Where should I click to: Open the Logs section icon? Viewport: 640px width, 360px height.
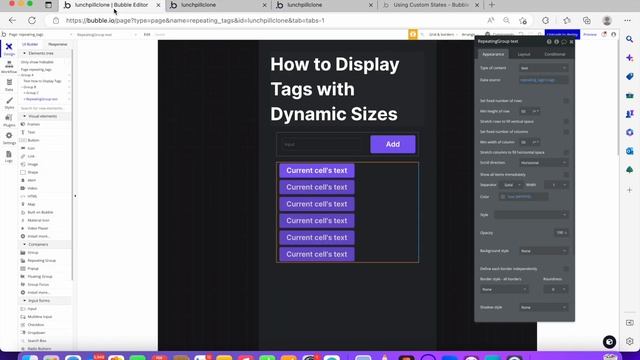[x=9, y=156]
